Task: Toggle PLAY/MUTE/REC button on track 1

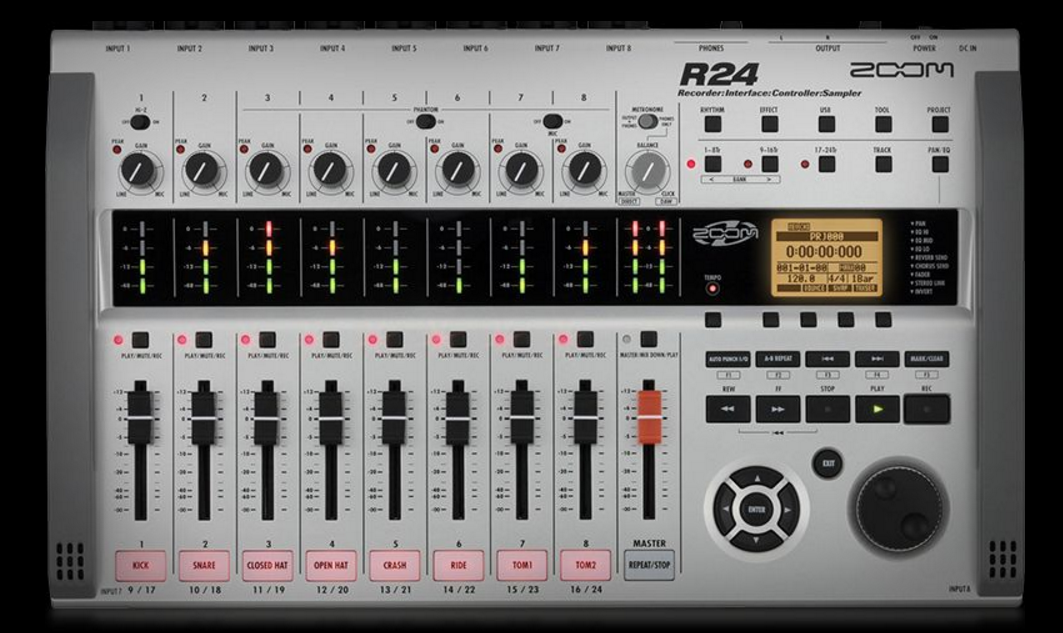Action: pyautogui.click(x=140, y=340)
